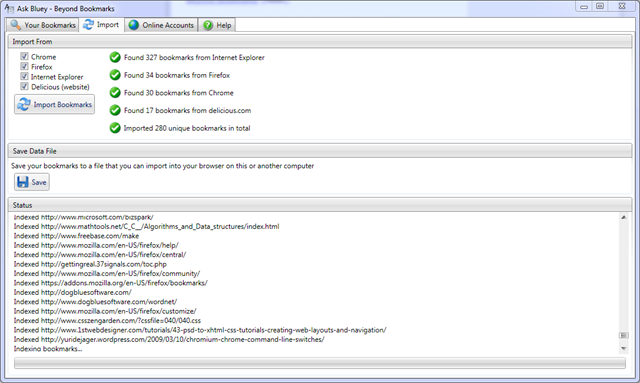Click the blue sync arrows icon on Import tab

click(x=88, y=25)
